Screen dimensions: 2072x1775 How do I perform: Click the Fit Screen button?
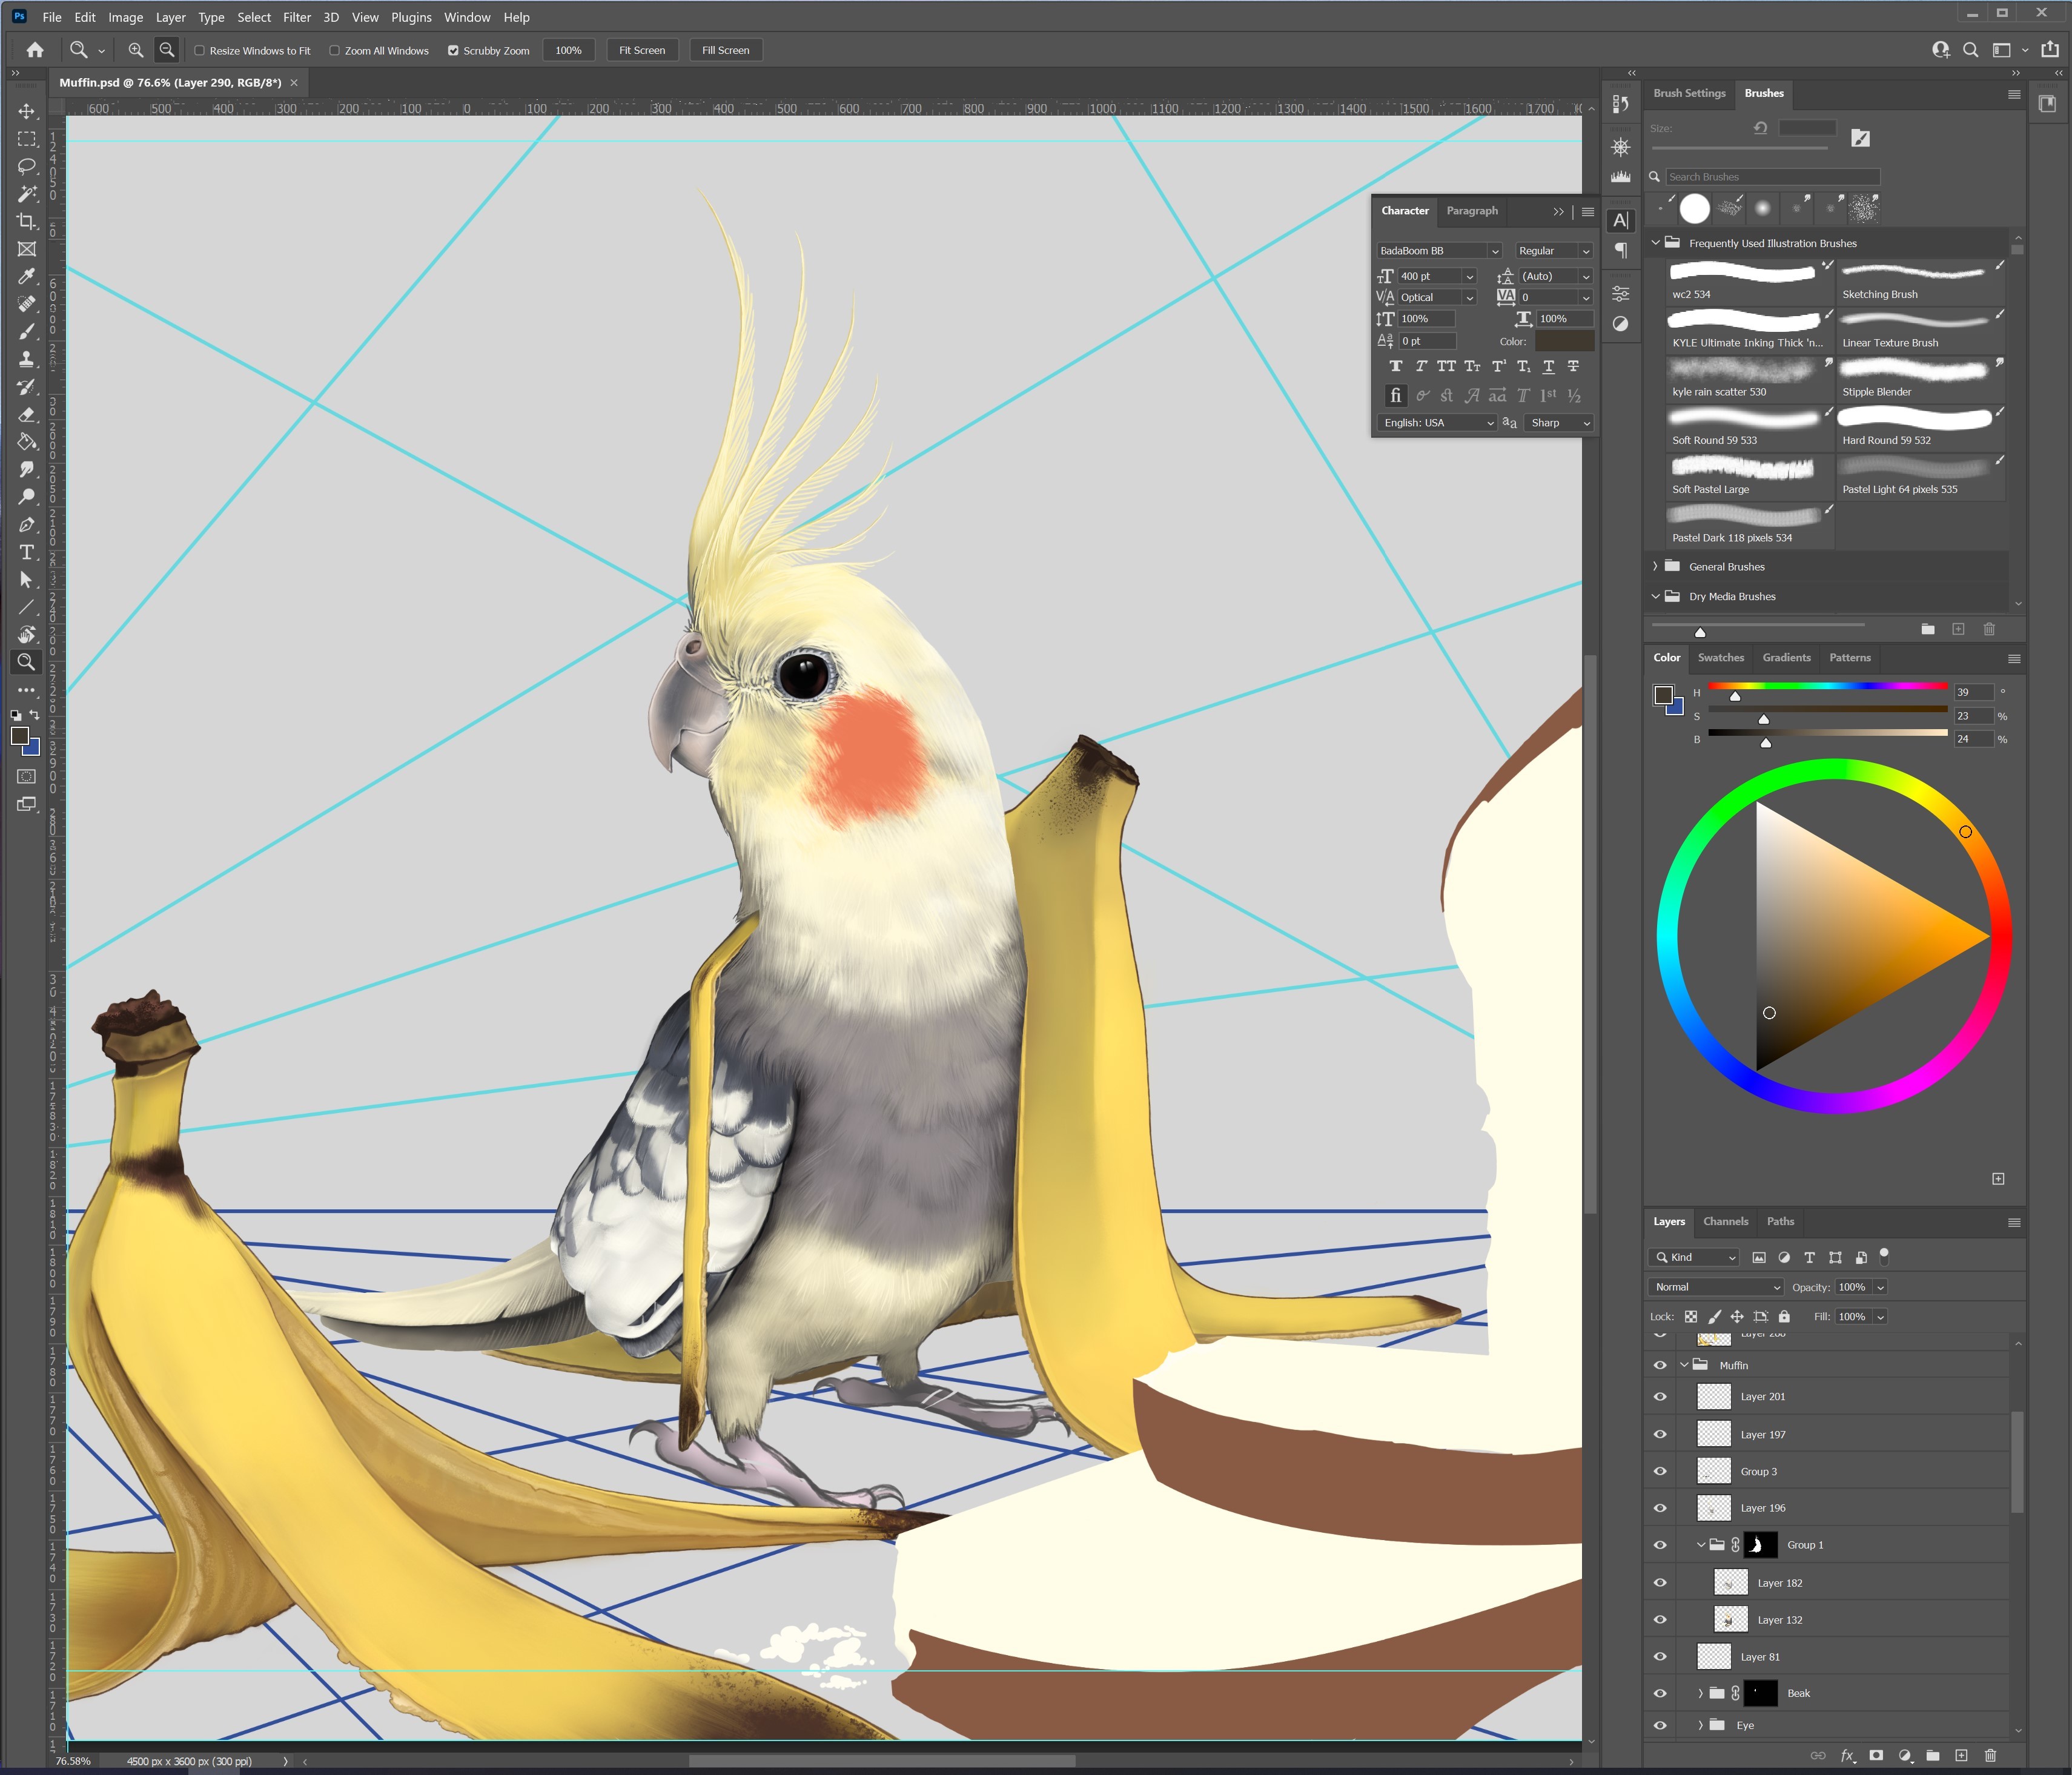(x=642, y=50)
